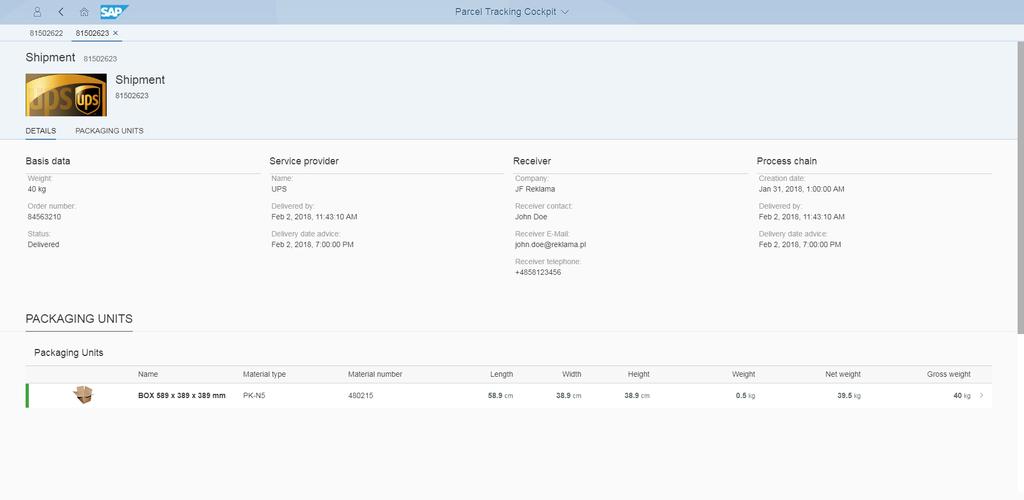Switch to the 81502622 tab
Screen dimensions: 1024x500
pyautogui.click(x=46, y=33)
